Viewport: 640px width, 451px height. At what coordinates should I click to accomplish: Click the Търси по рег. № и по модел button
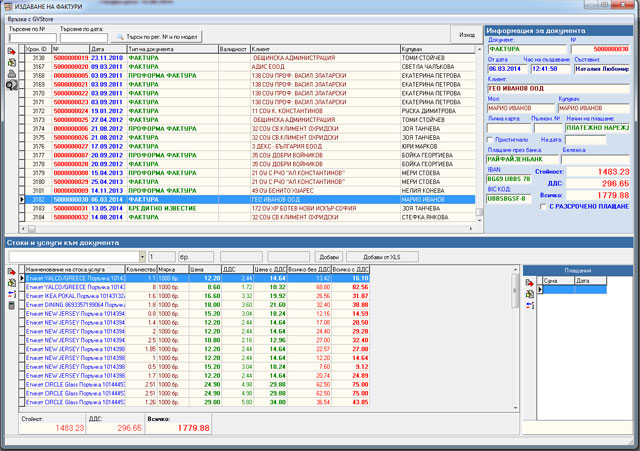157,37
